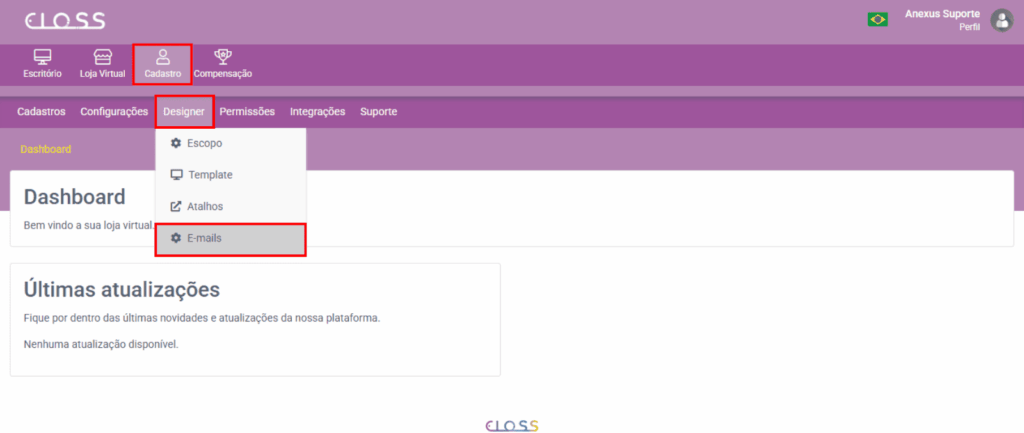Click the CLOSS footer logo
Image resolution: width=1024 pixels, height=433 pixels.
(510, 425)
